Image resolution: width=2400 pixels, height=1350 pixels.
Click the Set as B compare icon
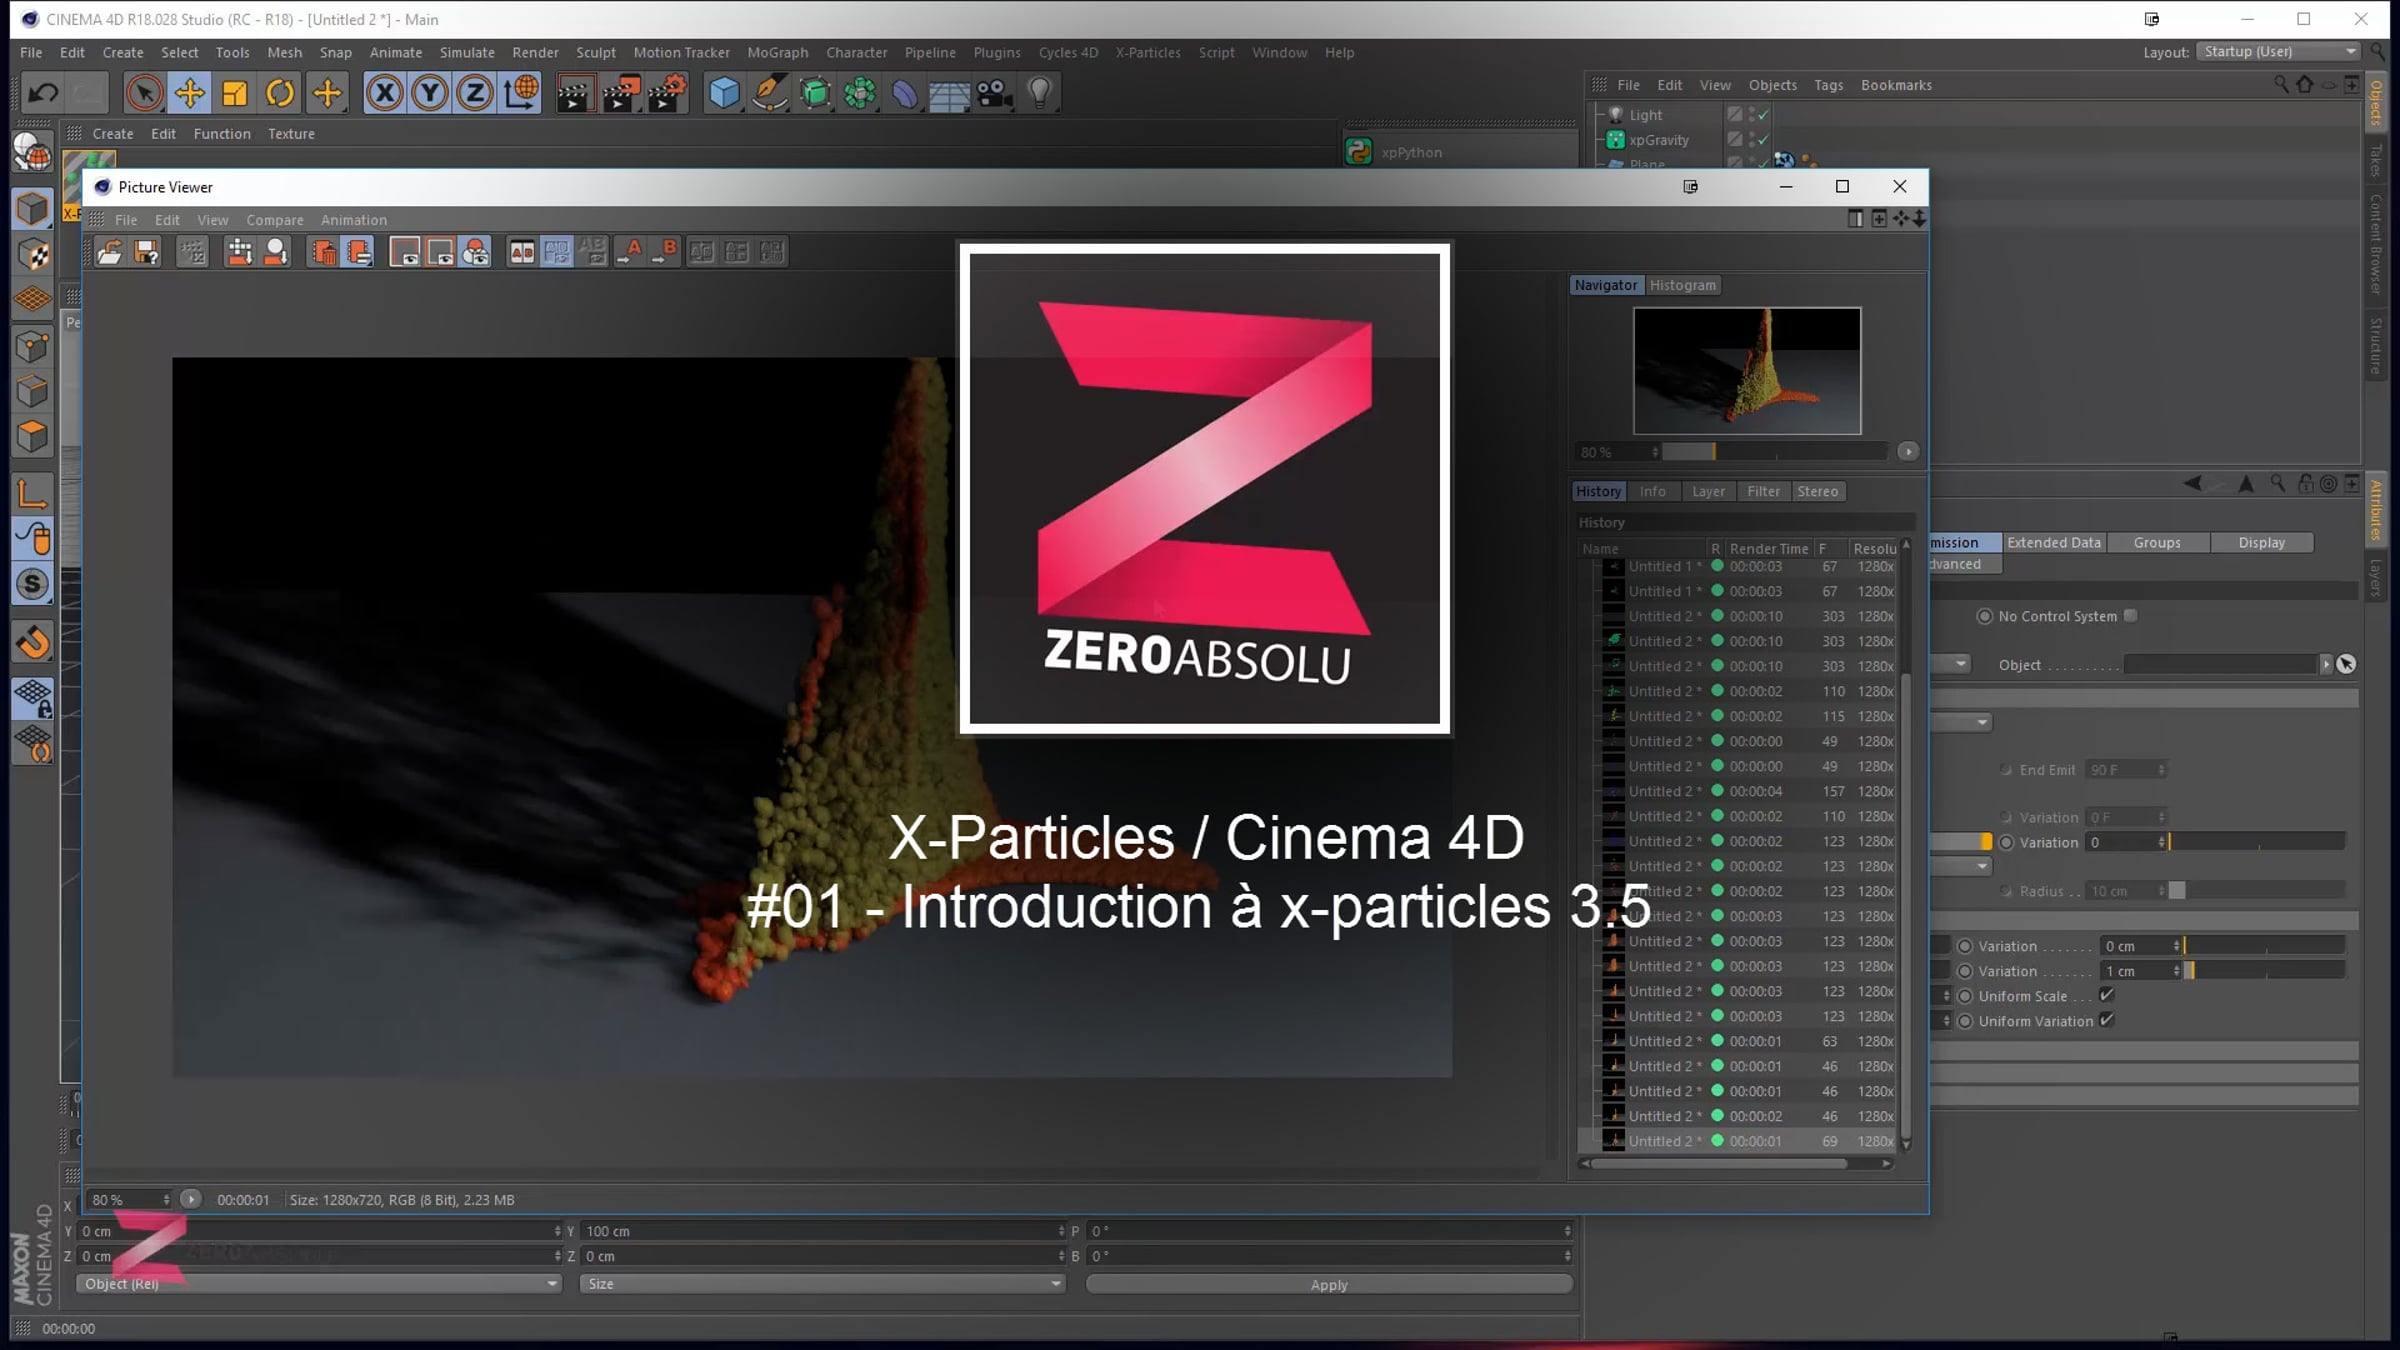665,252
